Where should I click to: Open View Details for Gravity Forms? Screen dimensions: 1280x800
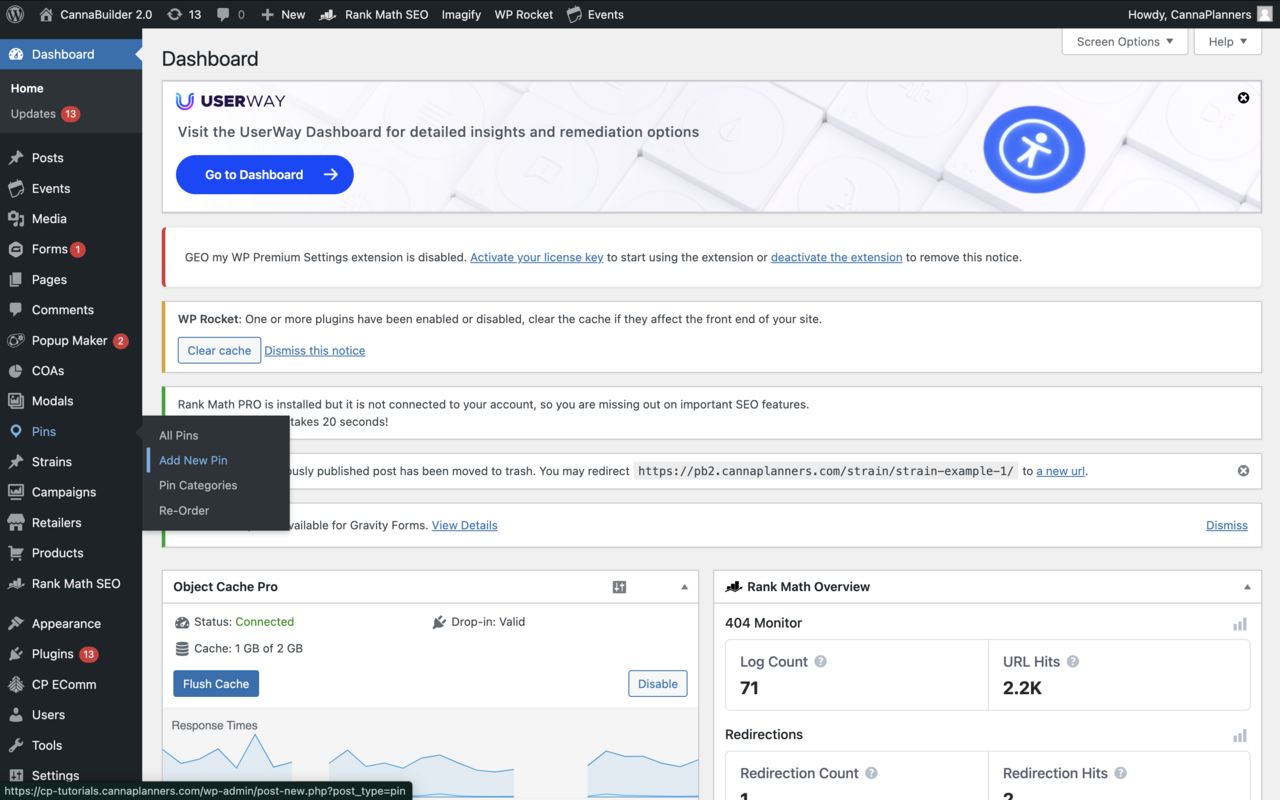pos(464,525)
